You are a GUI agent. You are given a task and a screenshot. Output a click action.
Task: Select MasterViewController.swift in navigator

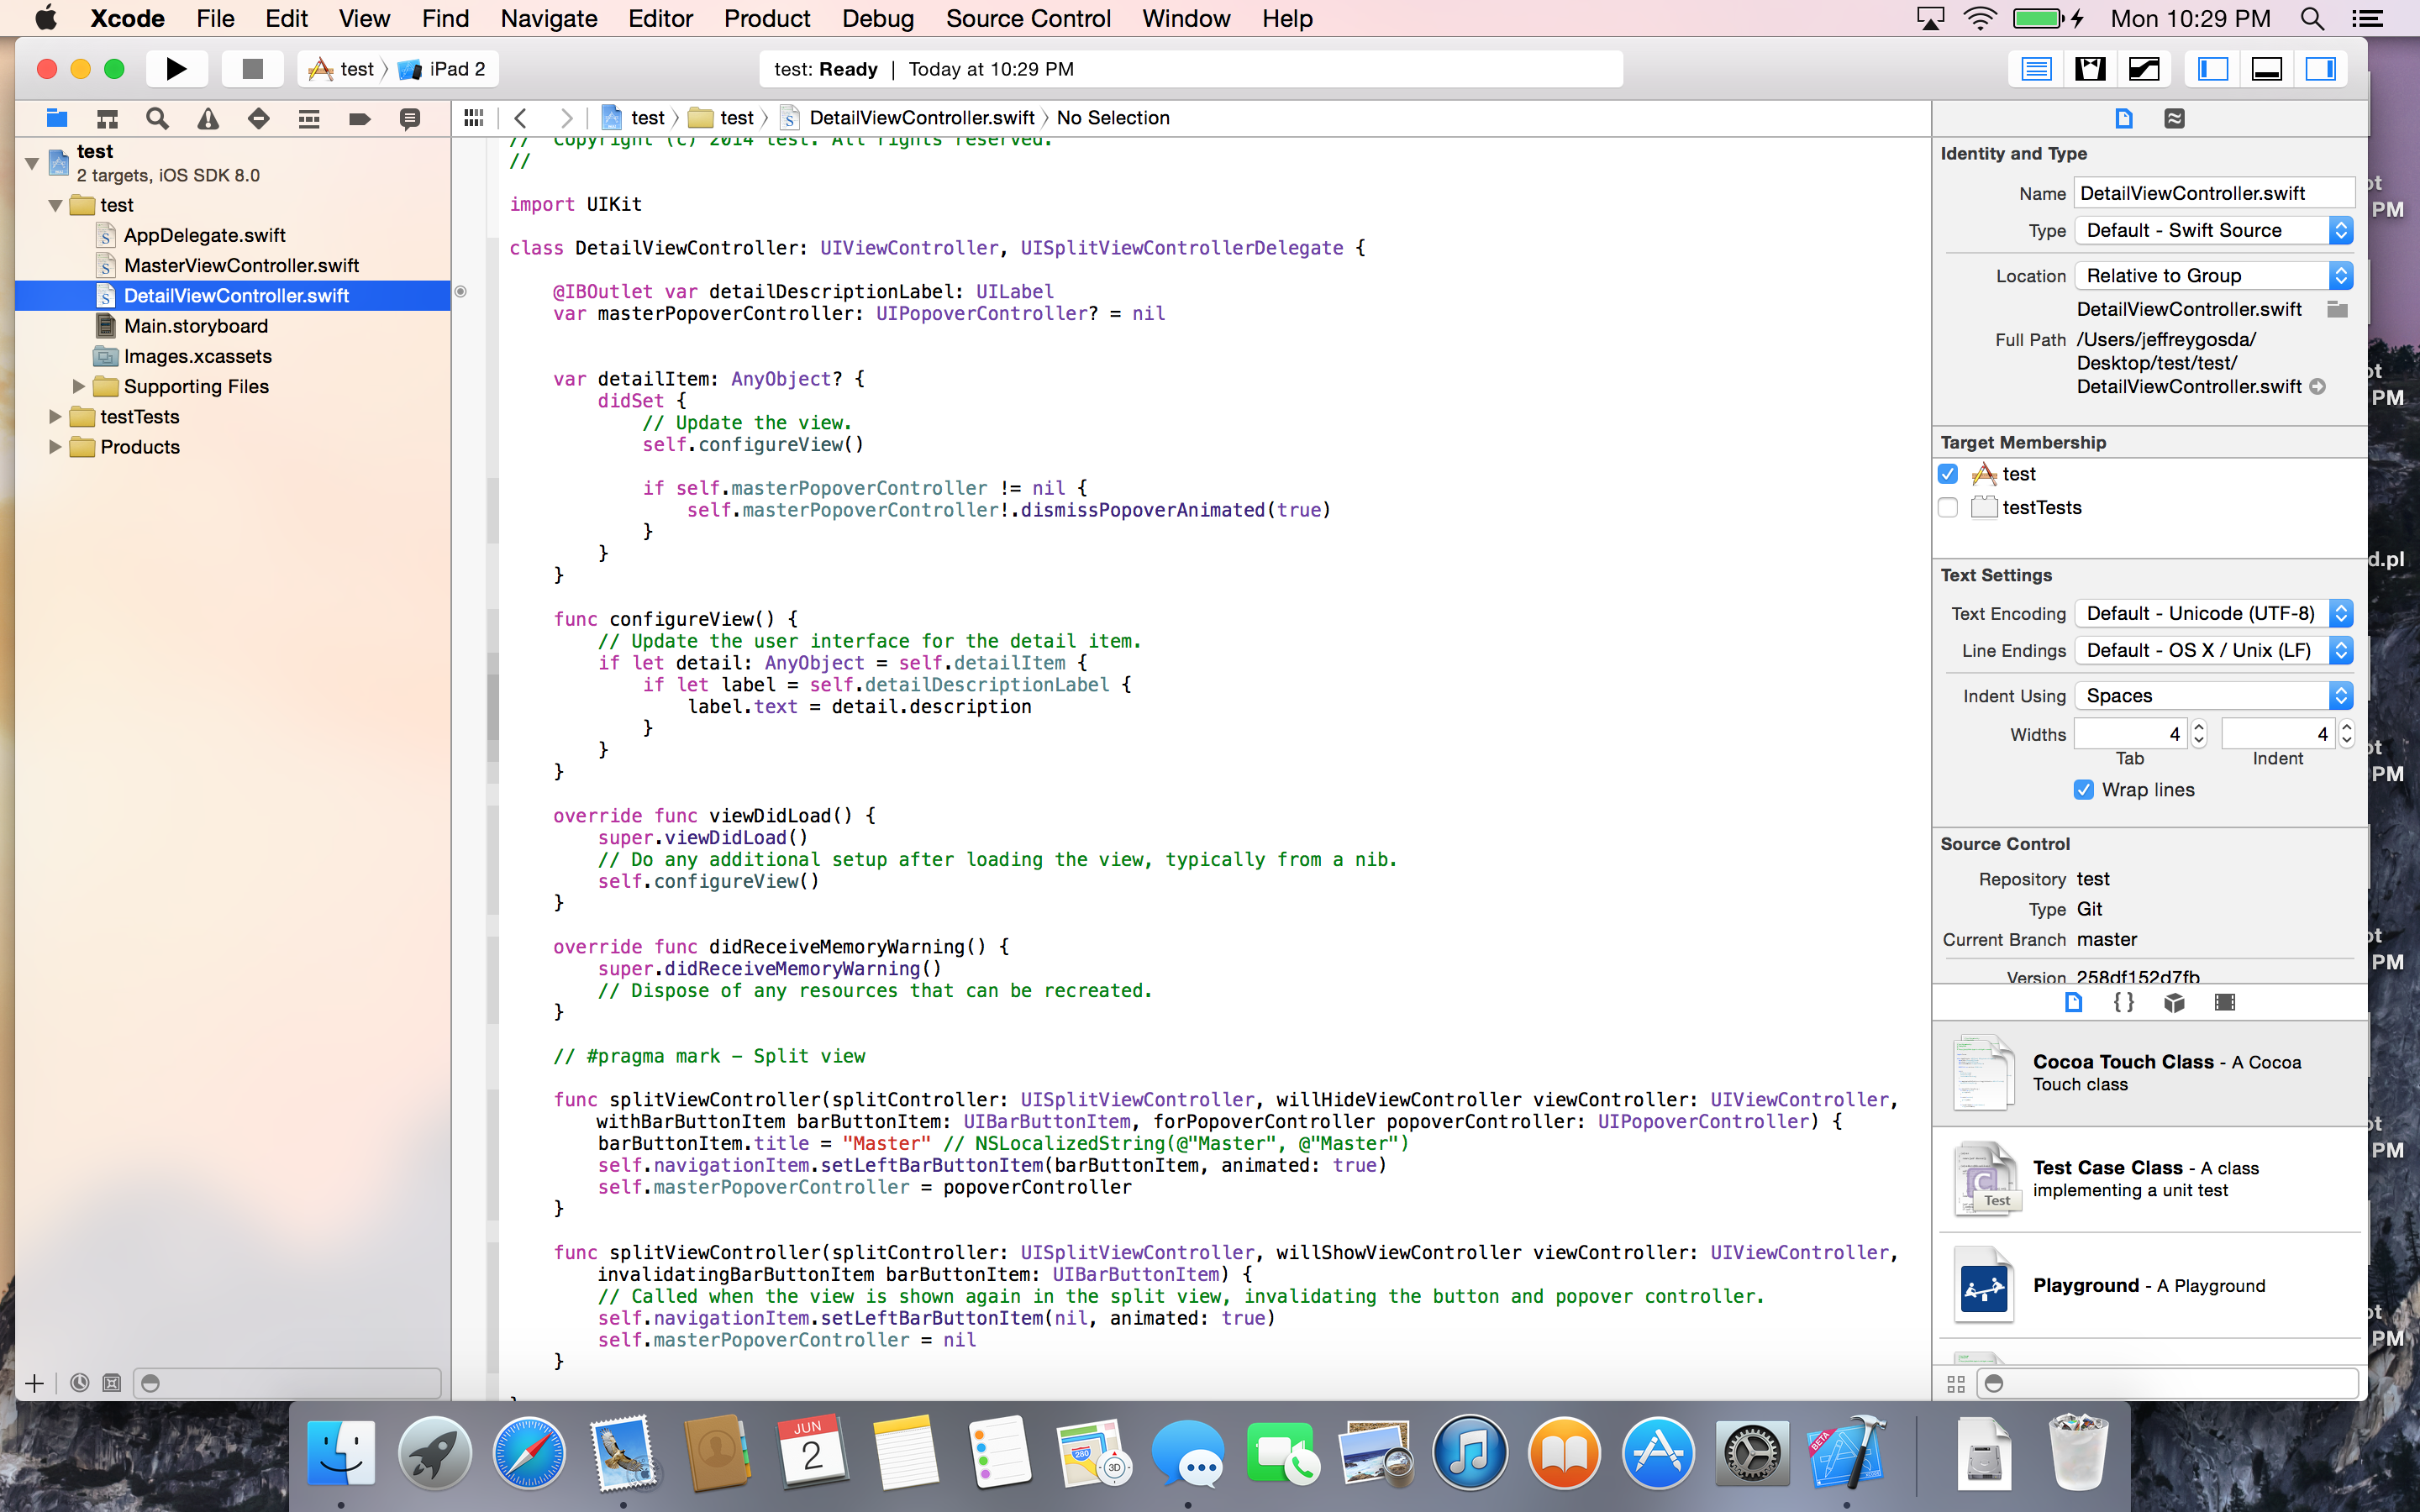point(241,265)
